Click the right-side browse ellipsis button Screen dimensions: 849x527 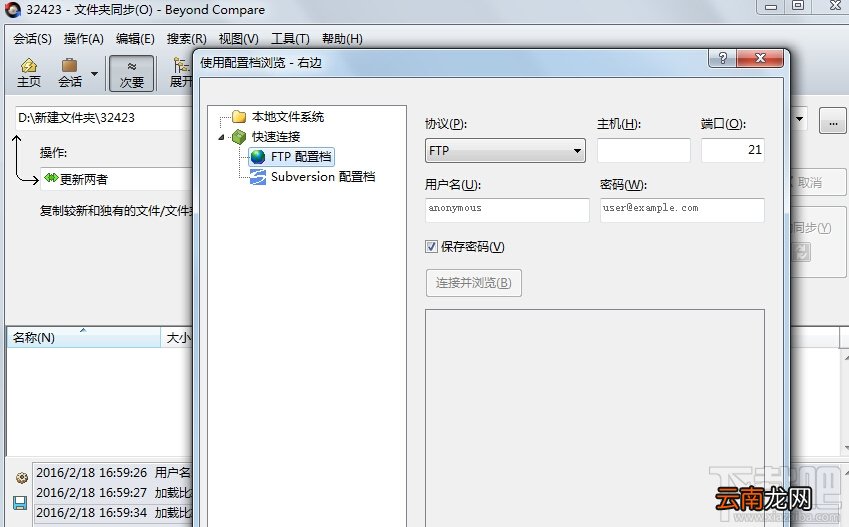coord(833,120)
